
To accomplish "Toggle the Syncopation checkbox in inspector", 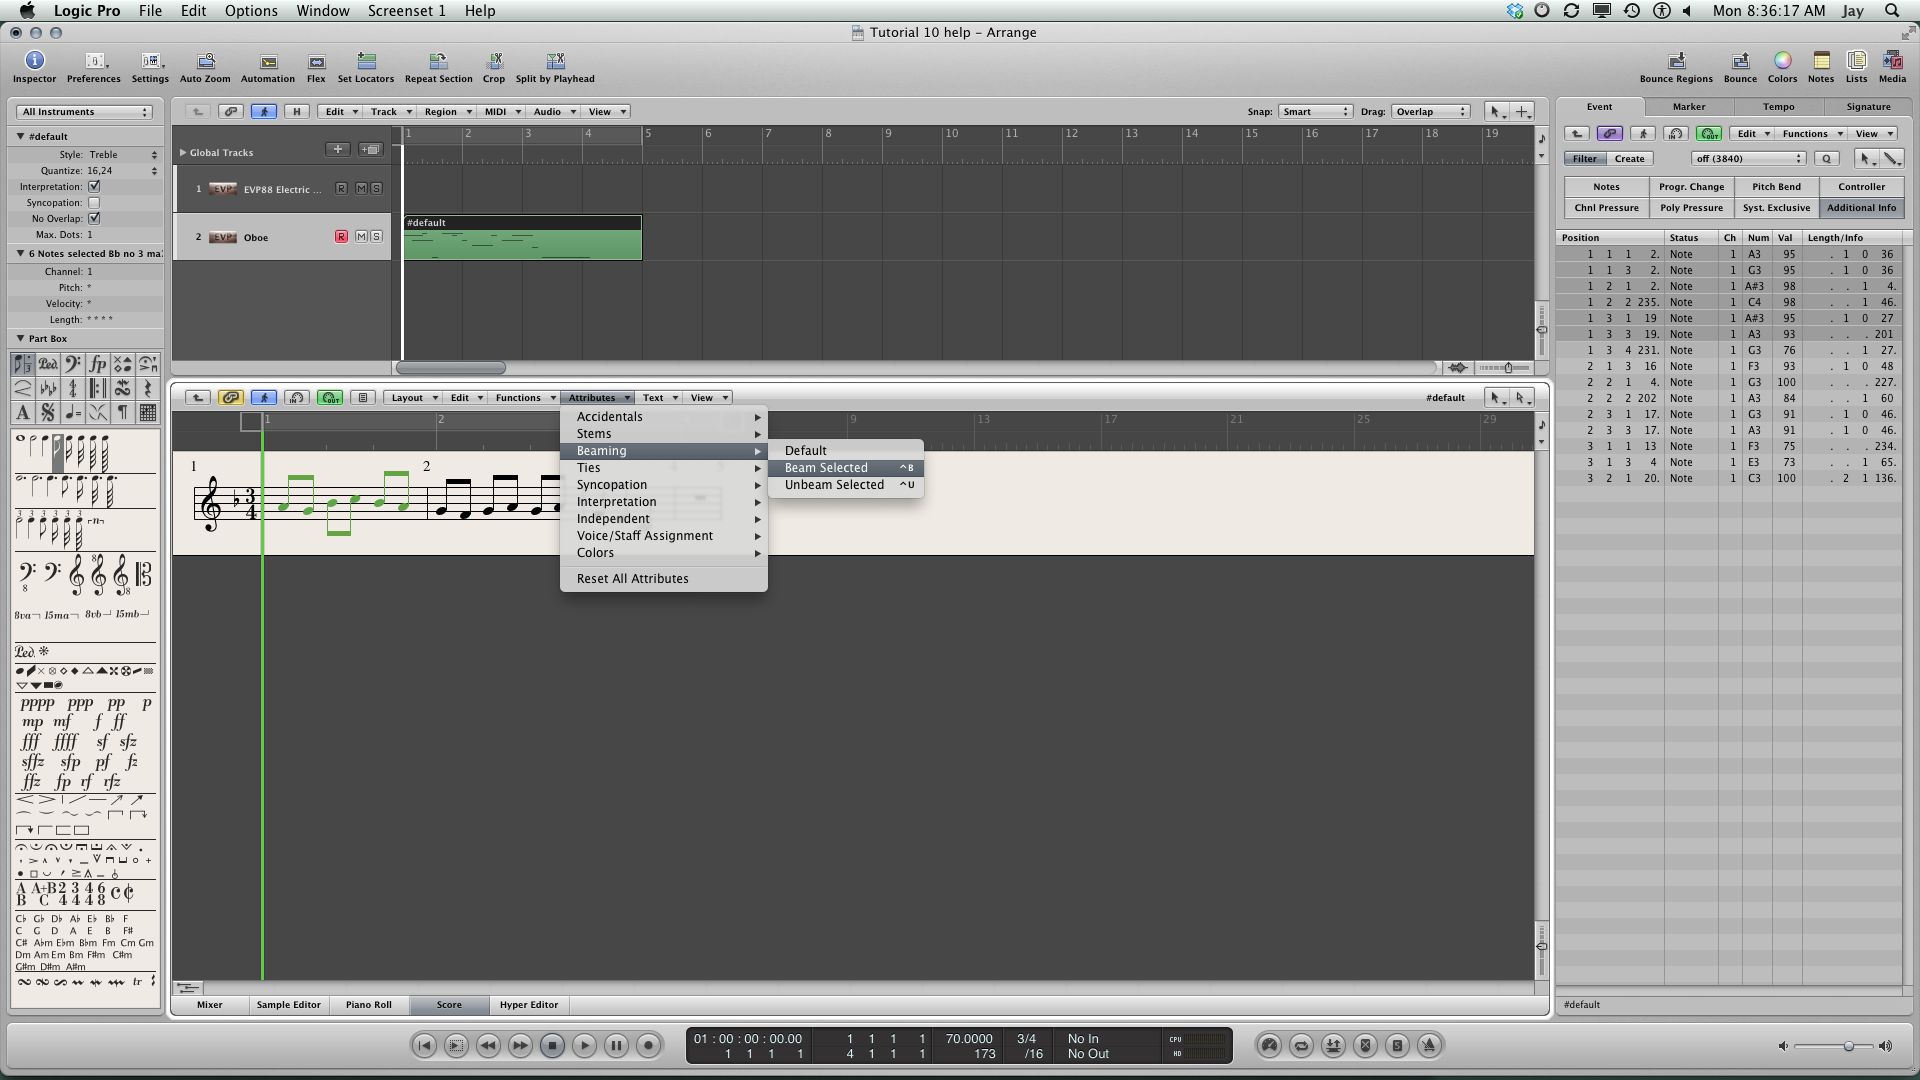I will click(94, 202).
